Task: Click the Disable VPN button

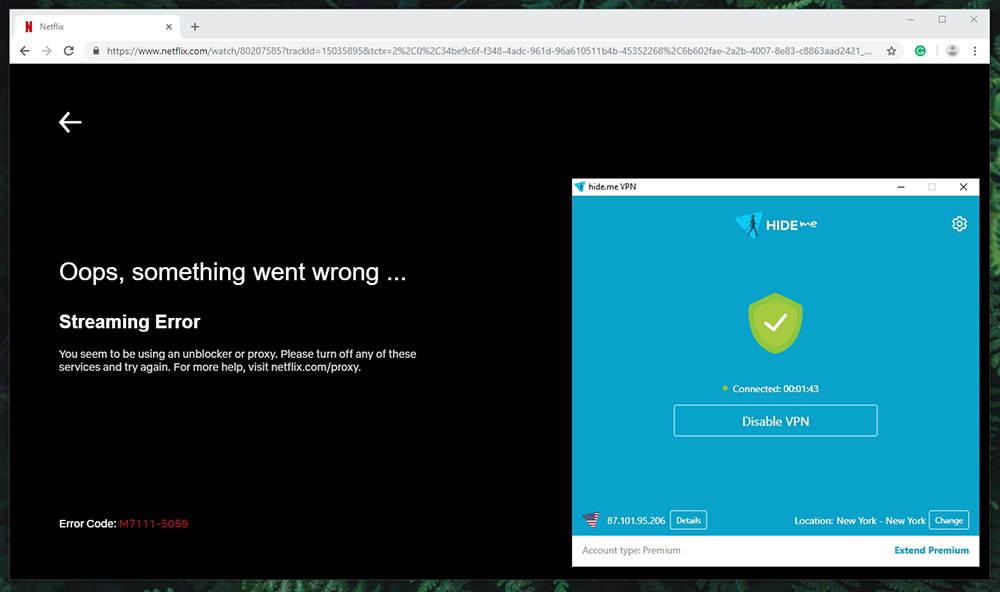Action: (776, 421)
